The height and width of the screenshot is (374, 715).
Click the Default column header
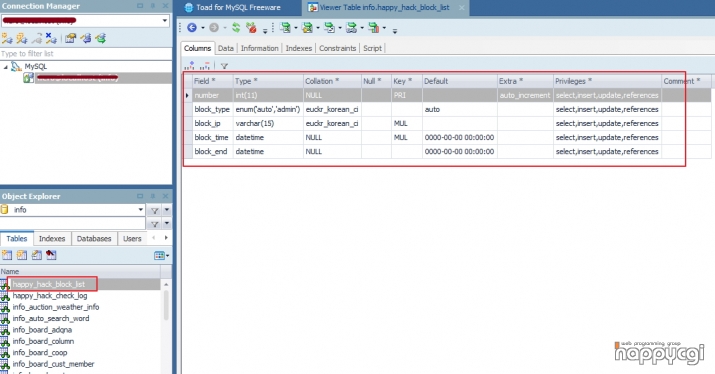click(x=460, y=81)
